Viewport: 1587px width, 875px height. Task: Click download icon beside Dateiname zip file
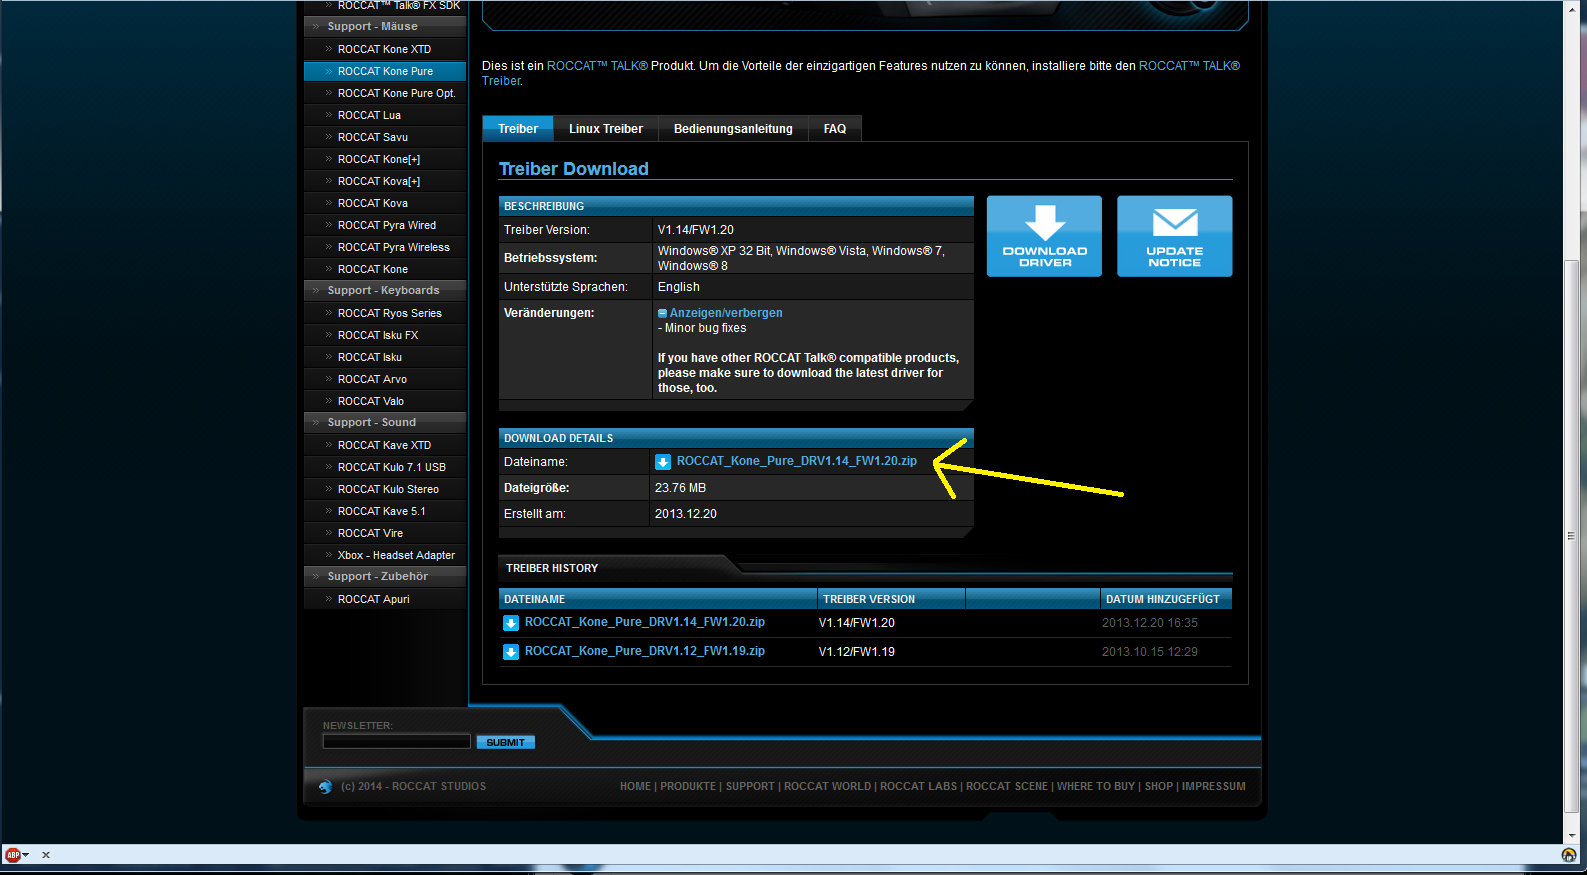[663, 462]
